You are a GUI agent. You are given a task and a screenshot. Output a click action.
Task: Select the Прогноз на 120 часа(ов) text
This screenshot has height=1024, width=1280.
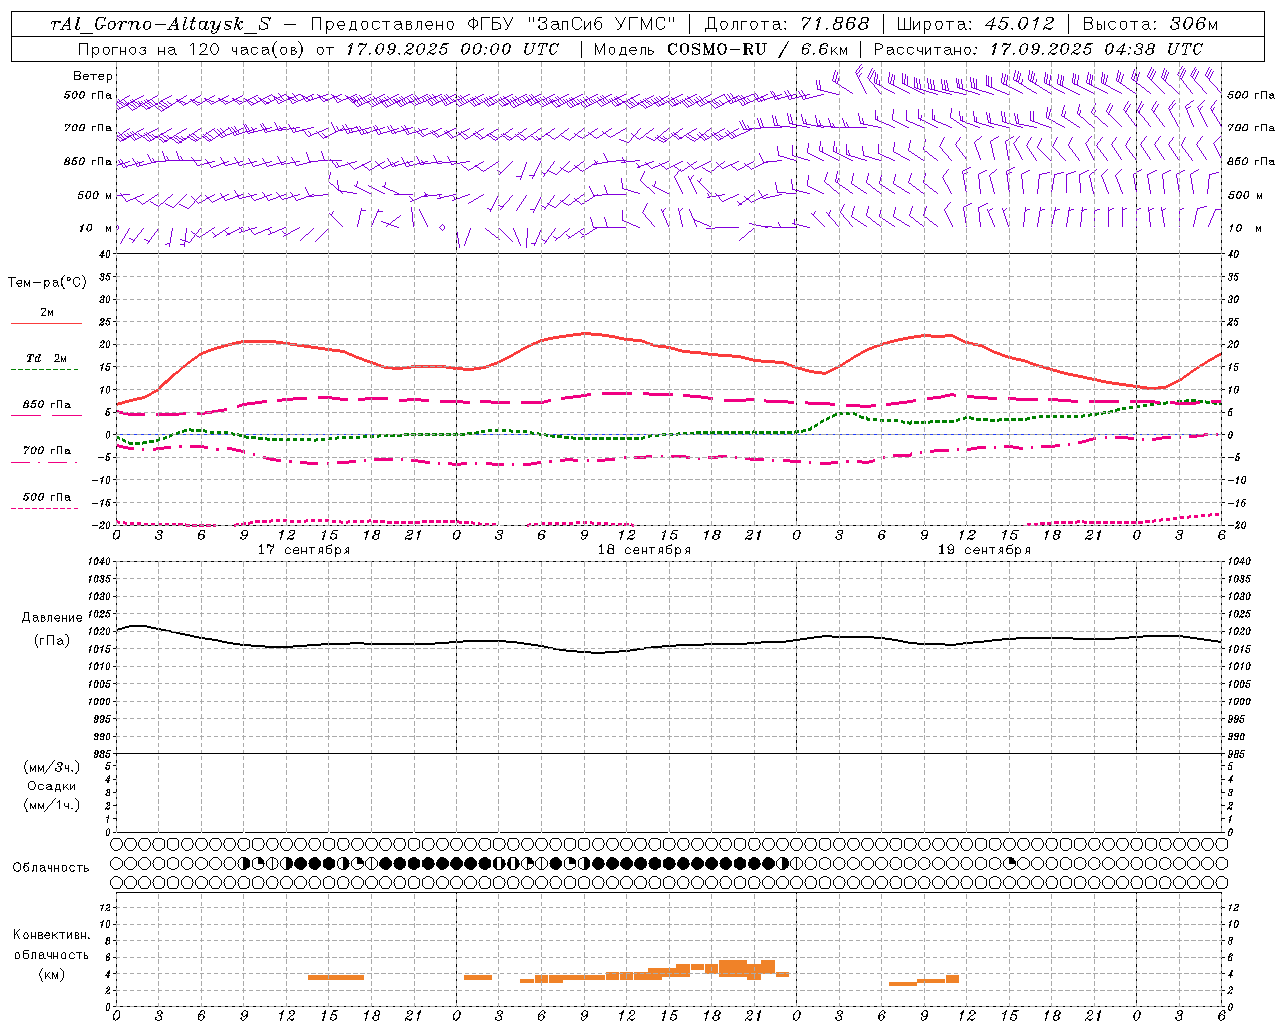pyautogui.click(x=192, y=49)
